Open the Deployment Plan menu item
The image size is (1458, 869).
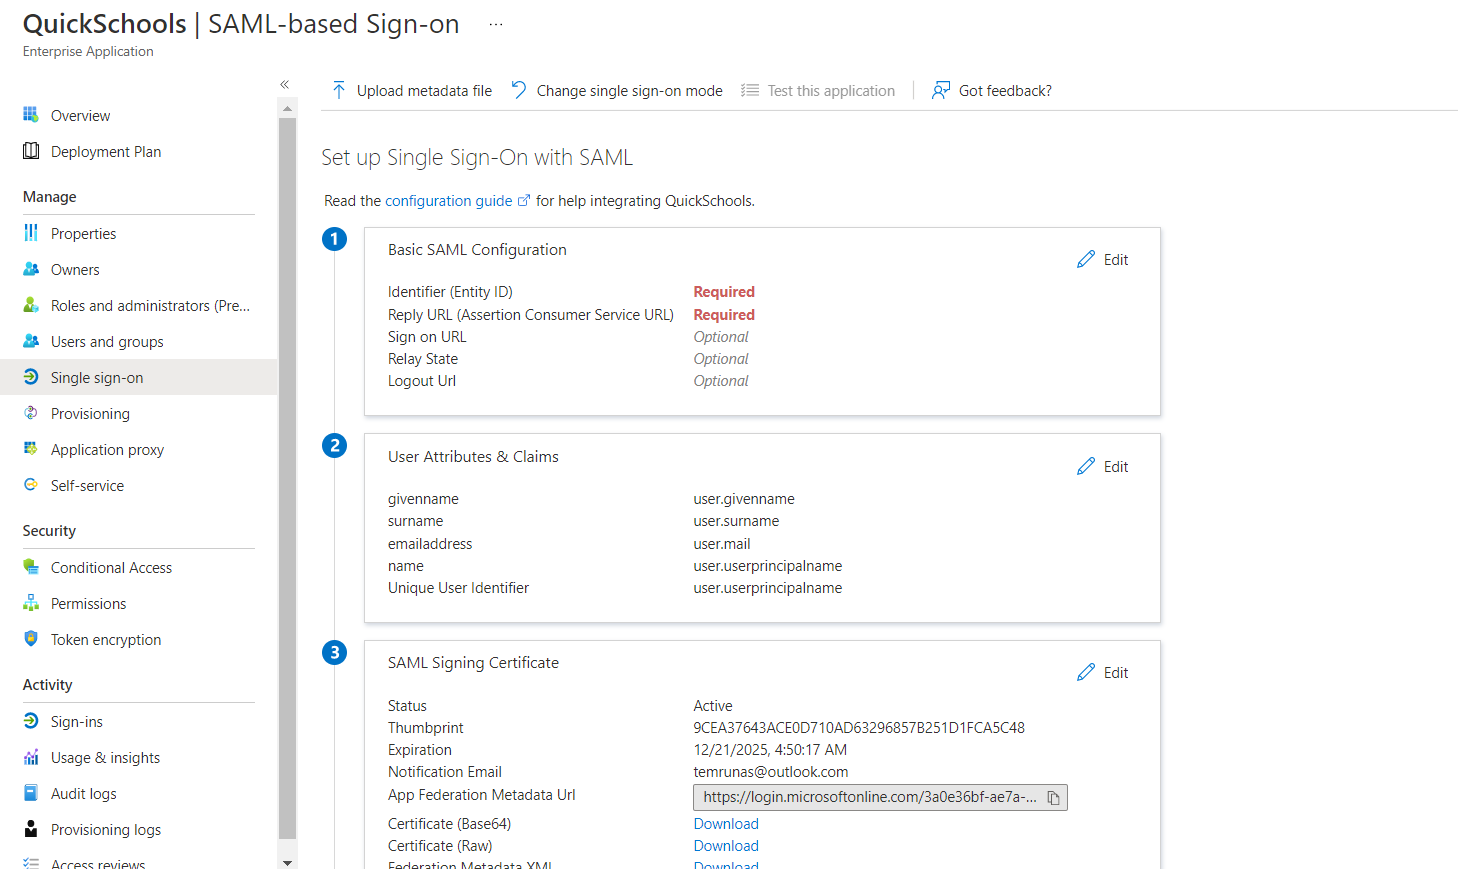click(x=106, y=151)
